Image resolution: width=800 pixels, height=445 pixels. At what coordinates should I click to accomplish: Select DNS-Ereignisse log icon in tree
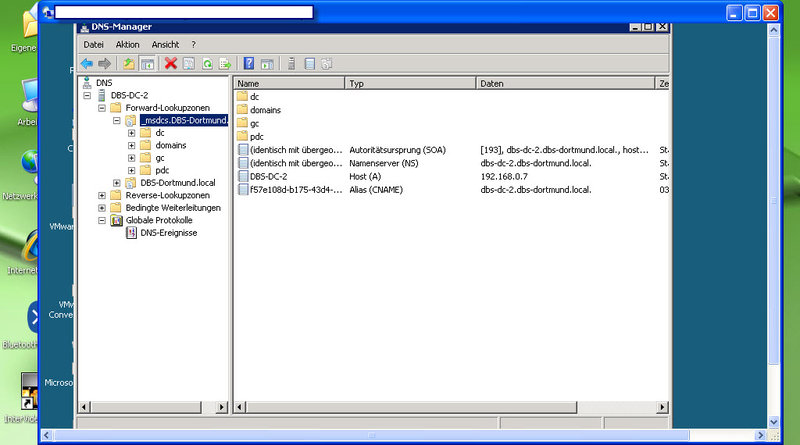pyautogui.click(x=132, y=233)
